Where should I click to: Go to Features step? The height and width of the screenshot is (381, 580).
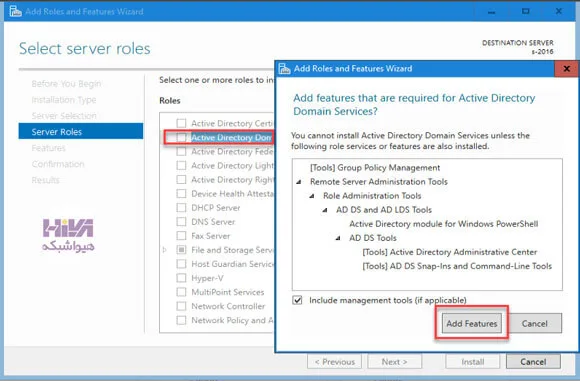tap(48, 148)
